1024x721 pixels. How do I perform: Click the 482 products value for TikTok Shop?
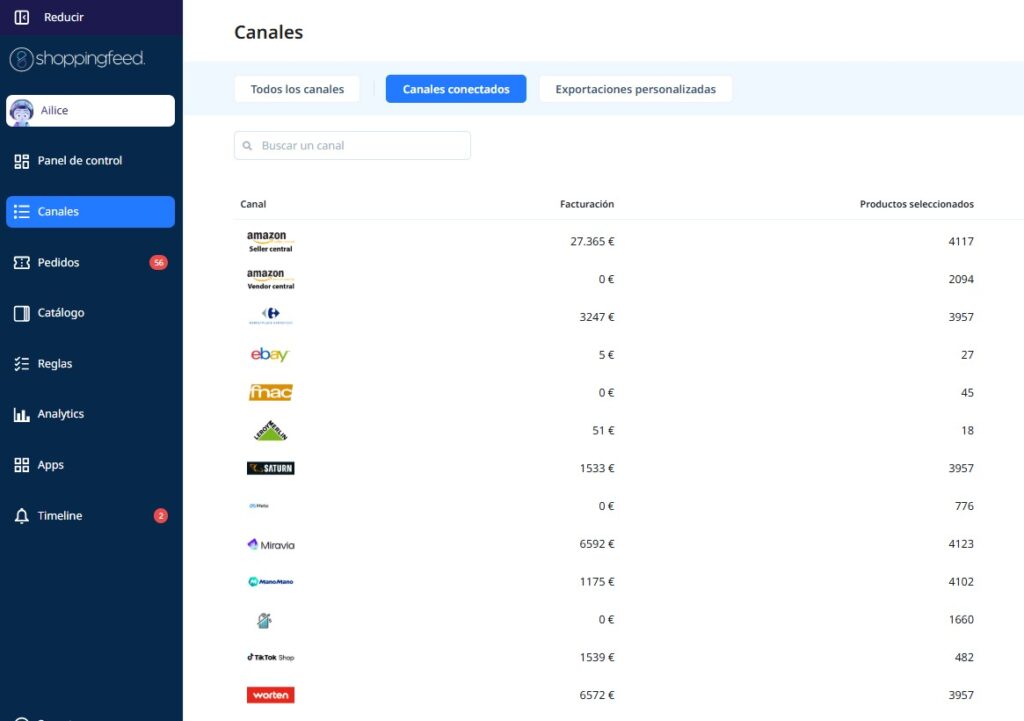coord(964,657)
